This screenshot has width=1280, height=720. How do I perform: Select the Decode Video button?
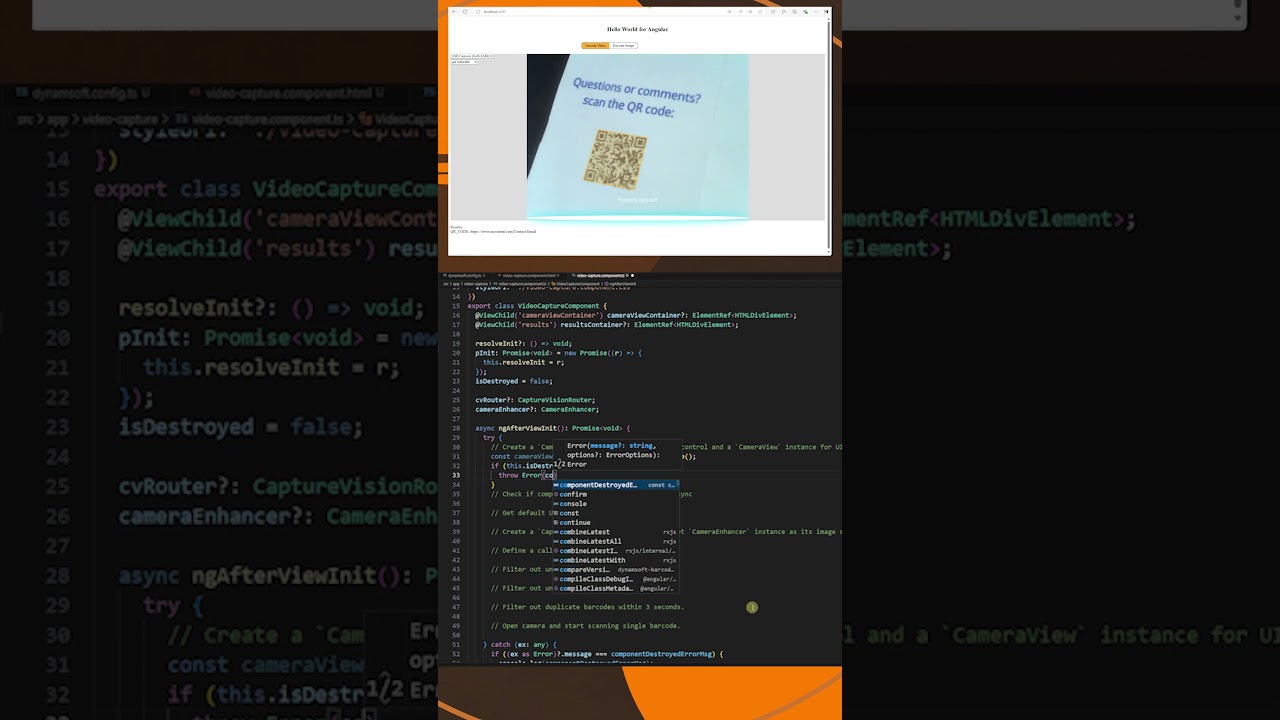pyautogui.click(x=595, y=45)
